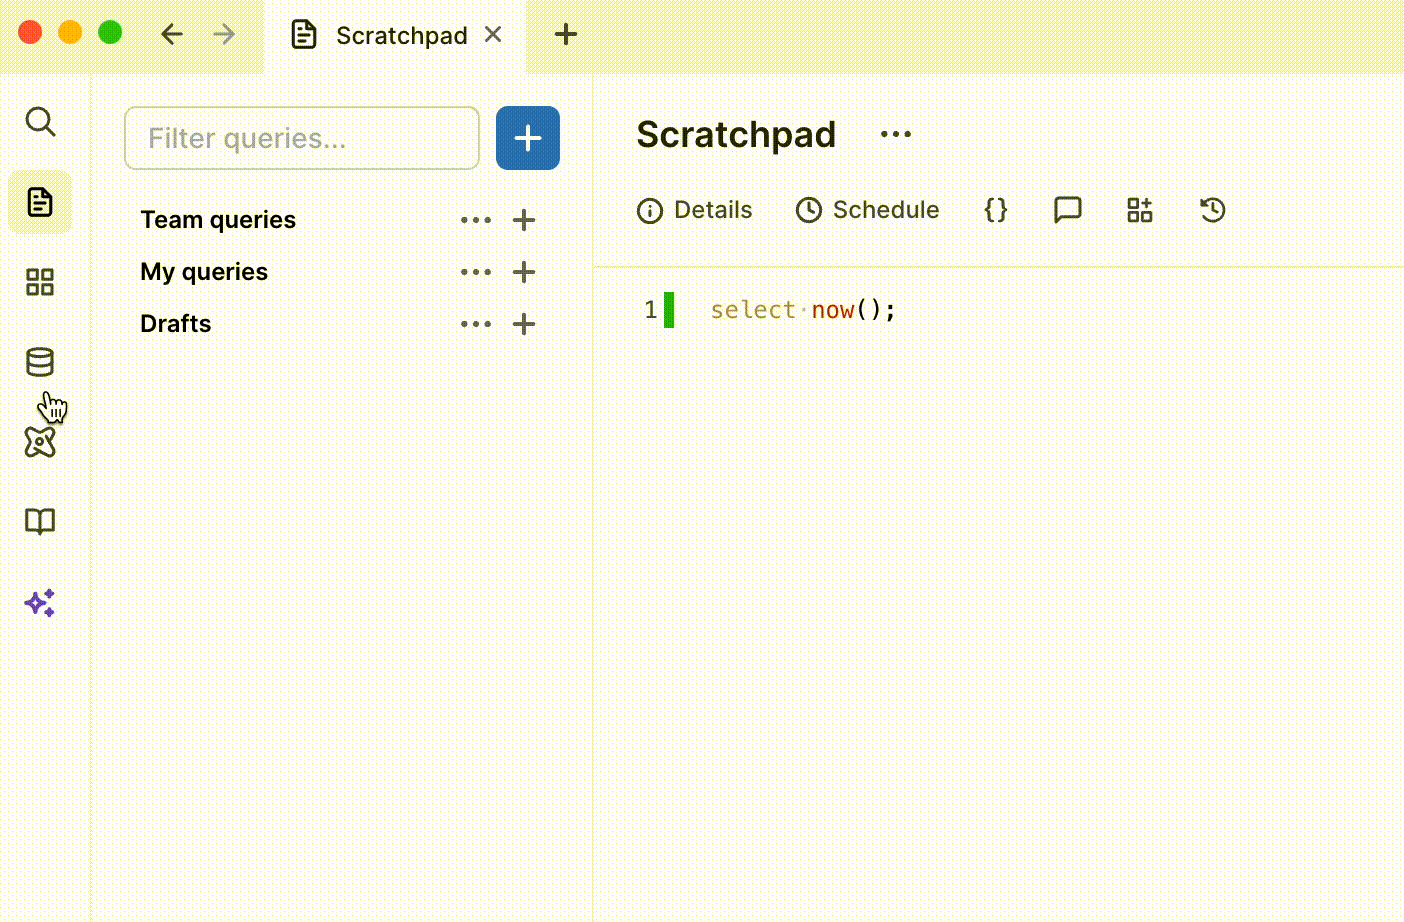Image resolution: width=1404 pixels, height=922 pixels.
Task: Close the Scratchpad tab
Action: pyautogui.click(x=493, y=35)
